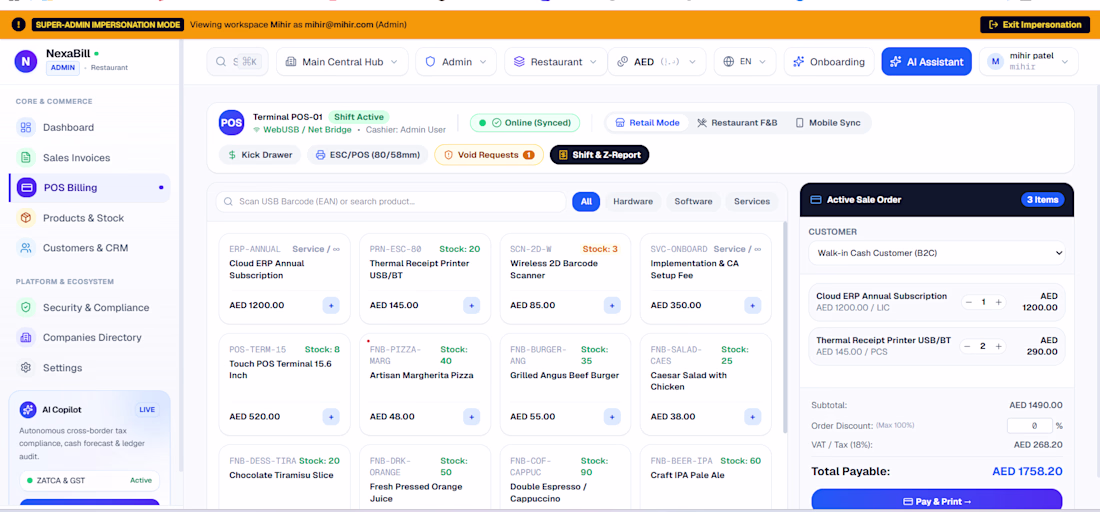The width and height of the screenshot is (1100, 512).
Task: Increase Thermal Receipt Printer quantity in order
Action: [999, 346]
